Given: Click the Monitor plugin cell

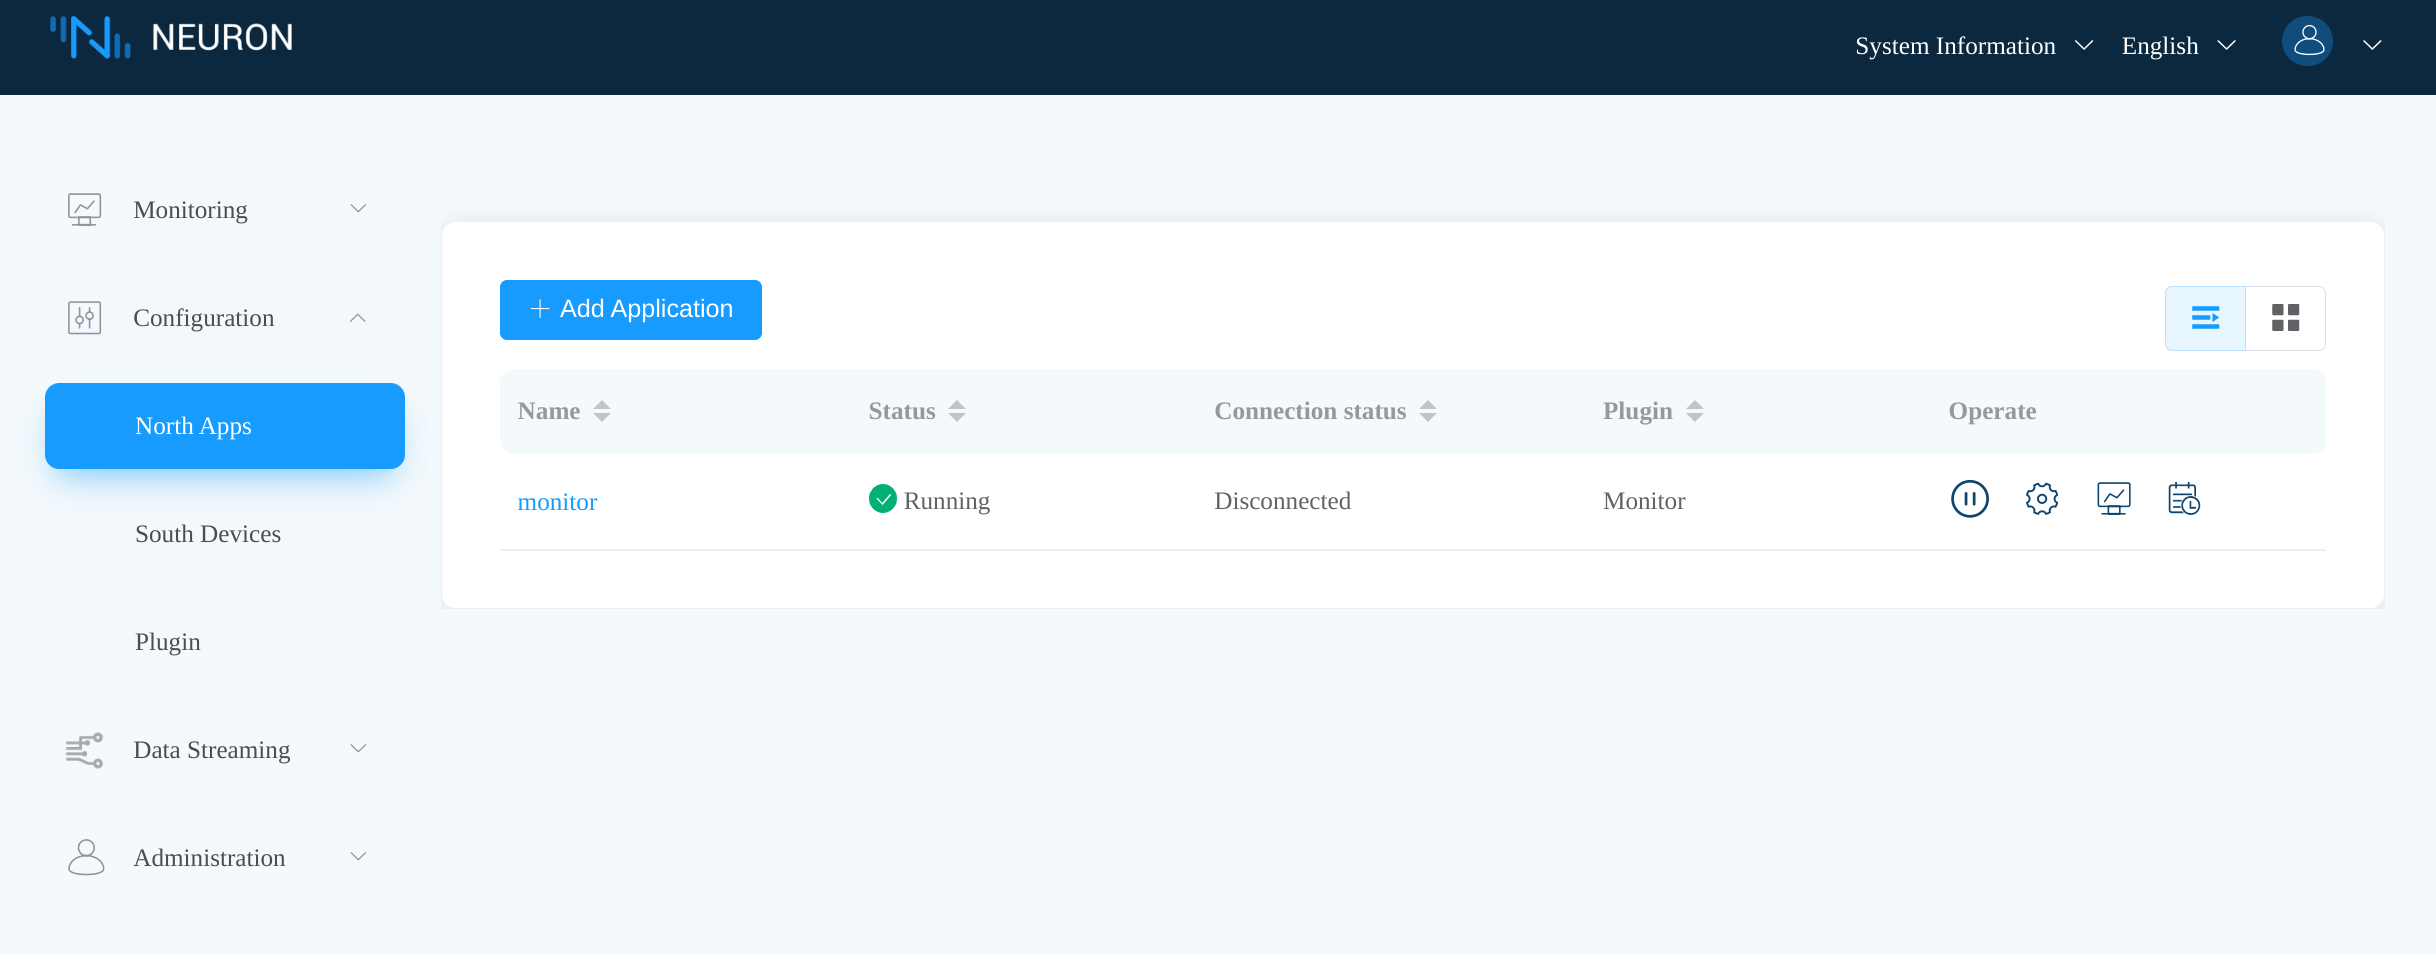Looking at the screenshot, I should (1644, 501).
